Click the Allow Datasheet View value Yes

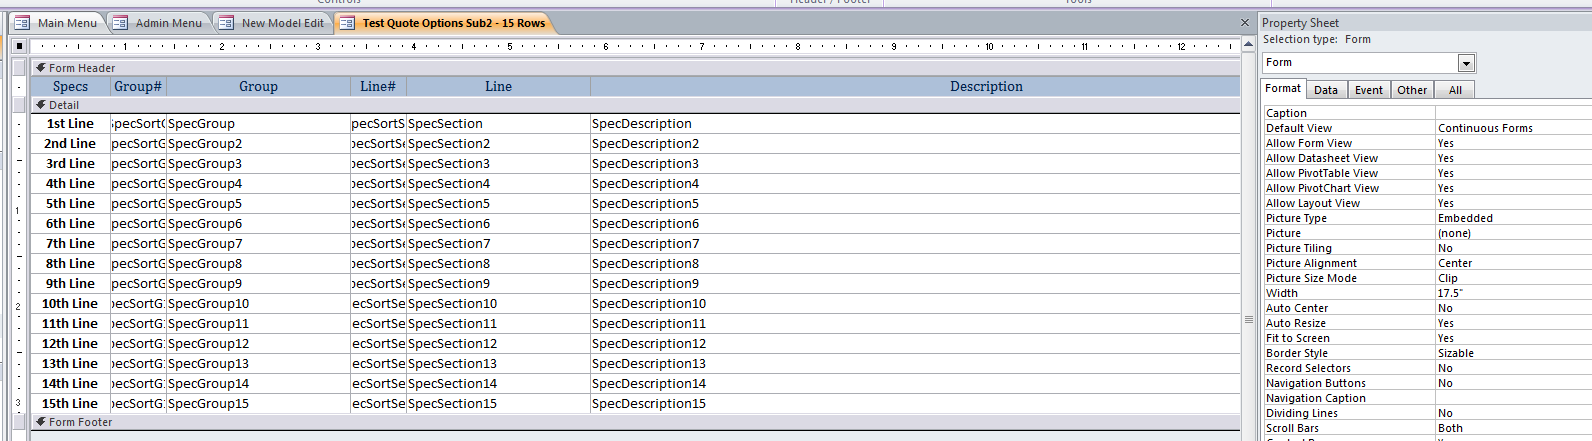1513,158
